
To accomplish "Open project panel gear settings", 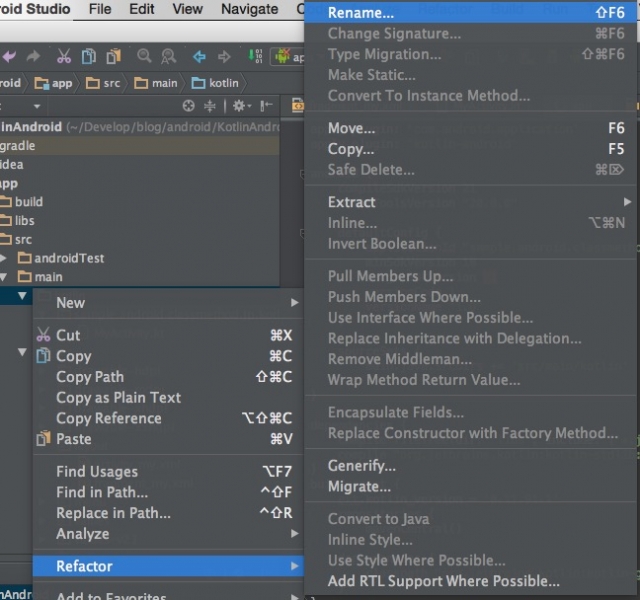I will [238, 106].
